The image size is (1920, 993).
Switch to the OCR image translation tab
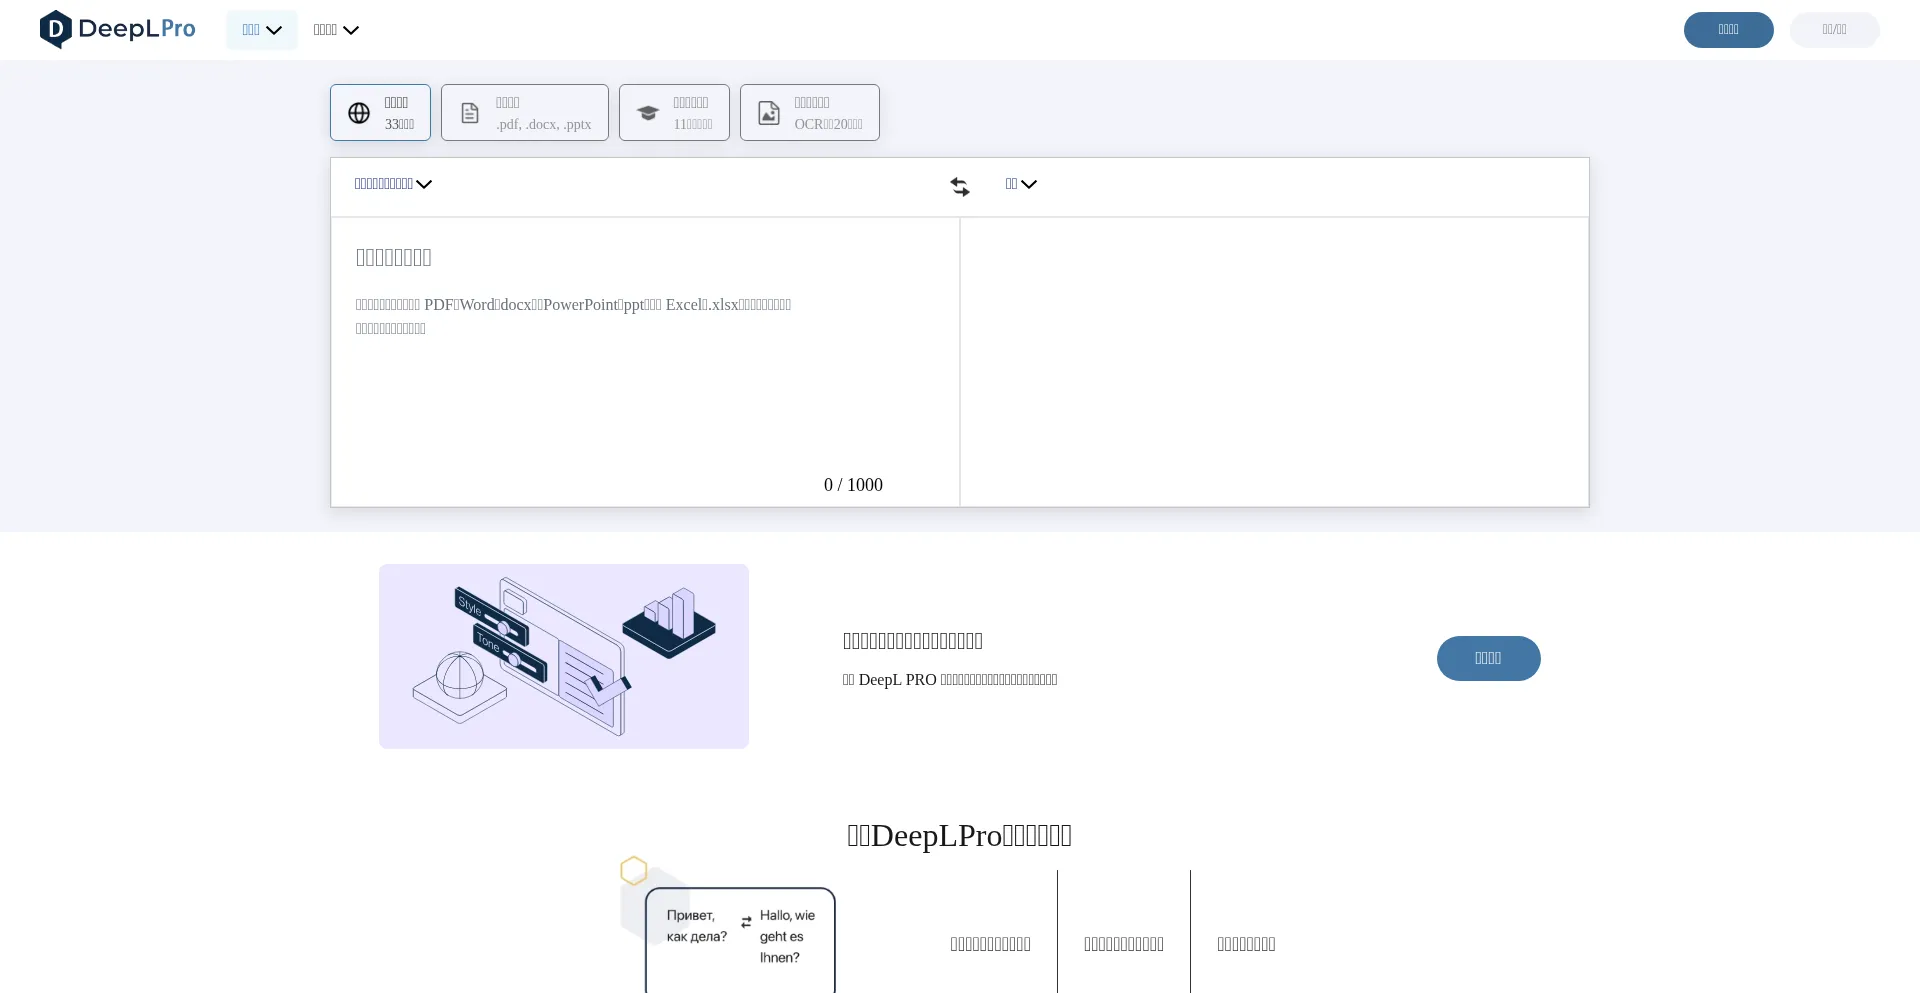810,113
